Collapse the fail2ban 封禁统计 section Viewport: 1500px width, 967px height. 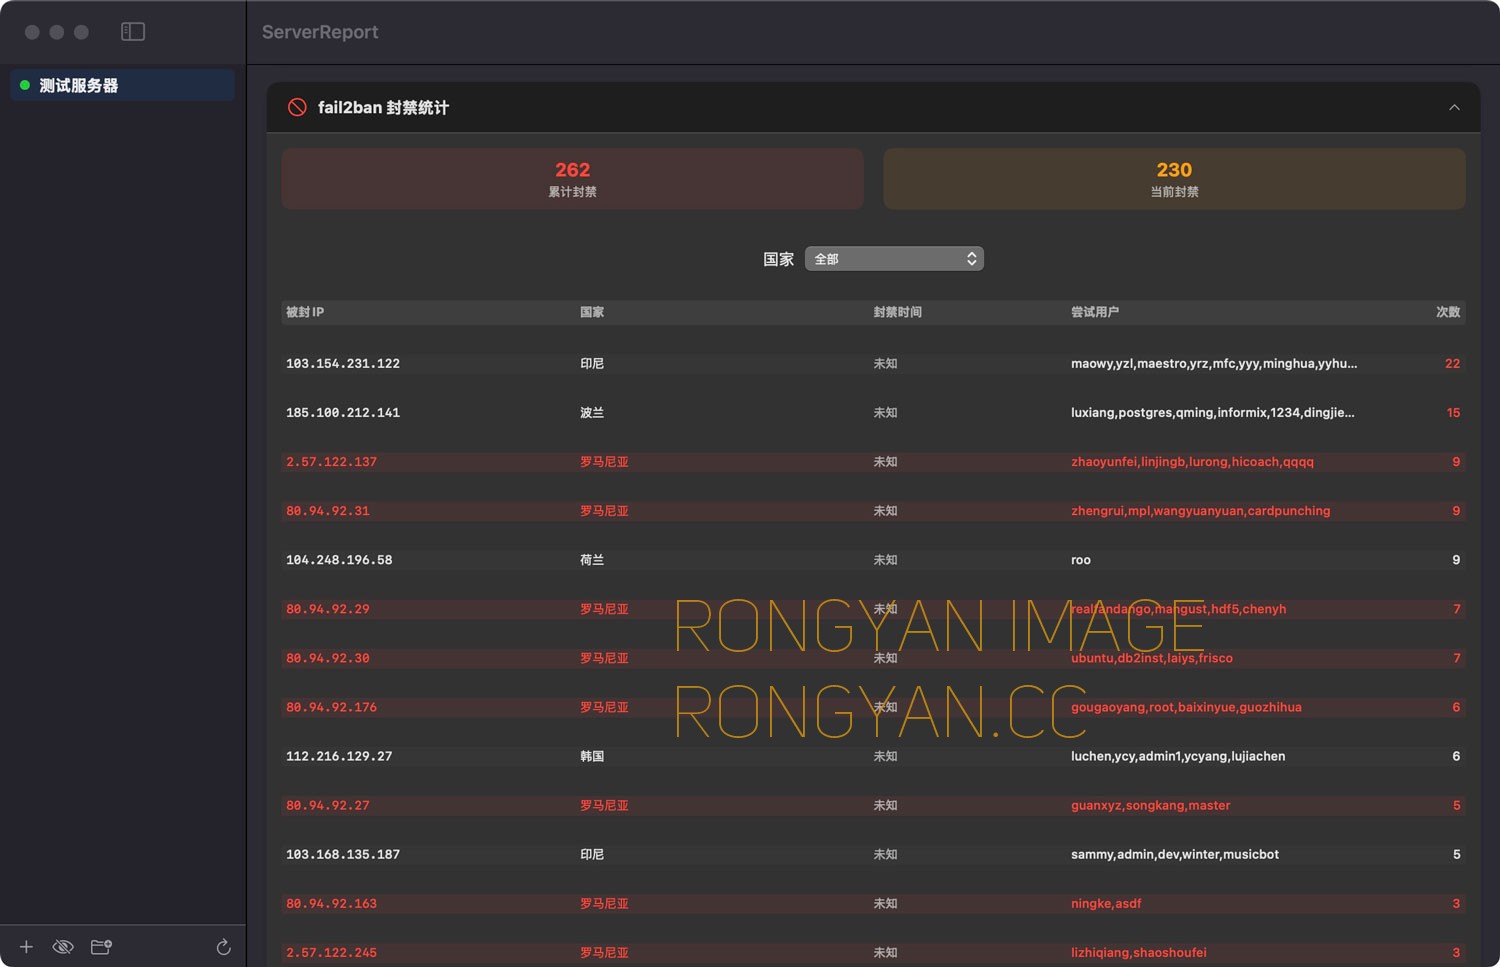tap(1454, 107)
